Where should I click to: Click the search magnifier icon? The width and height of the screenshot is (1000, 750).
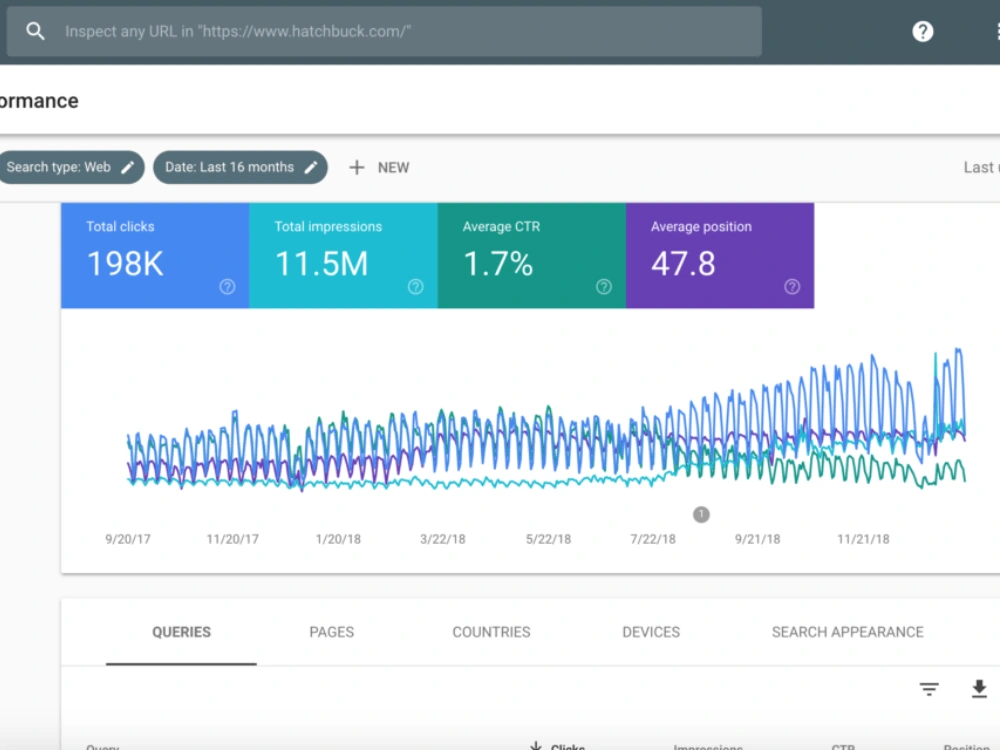click(x=35, y=31)
